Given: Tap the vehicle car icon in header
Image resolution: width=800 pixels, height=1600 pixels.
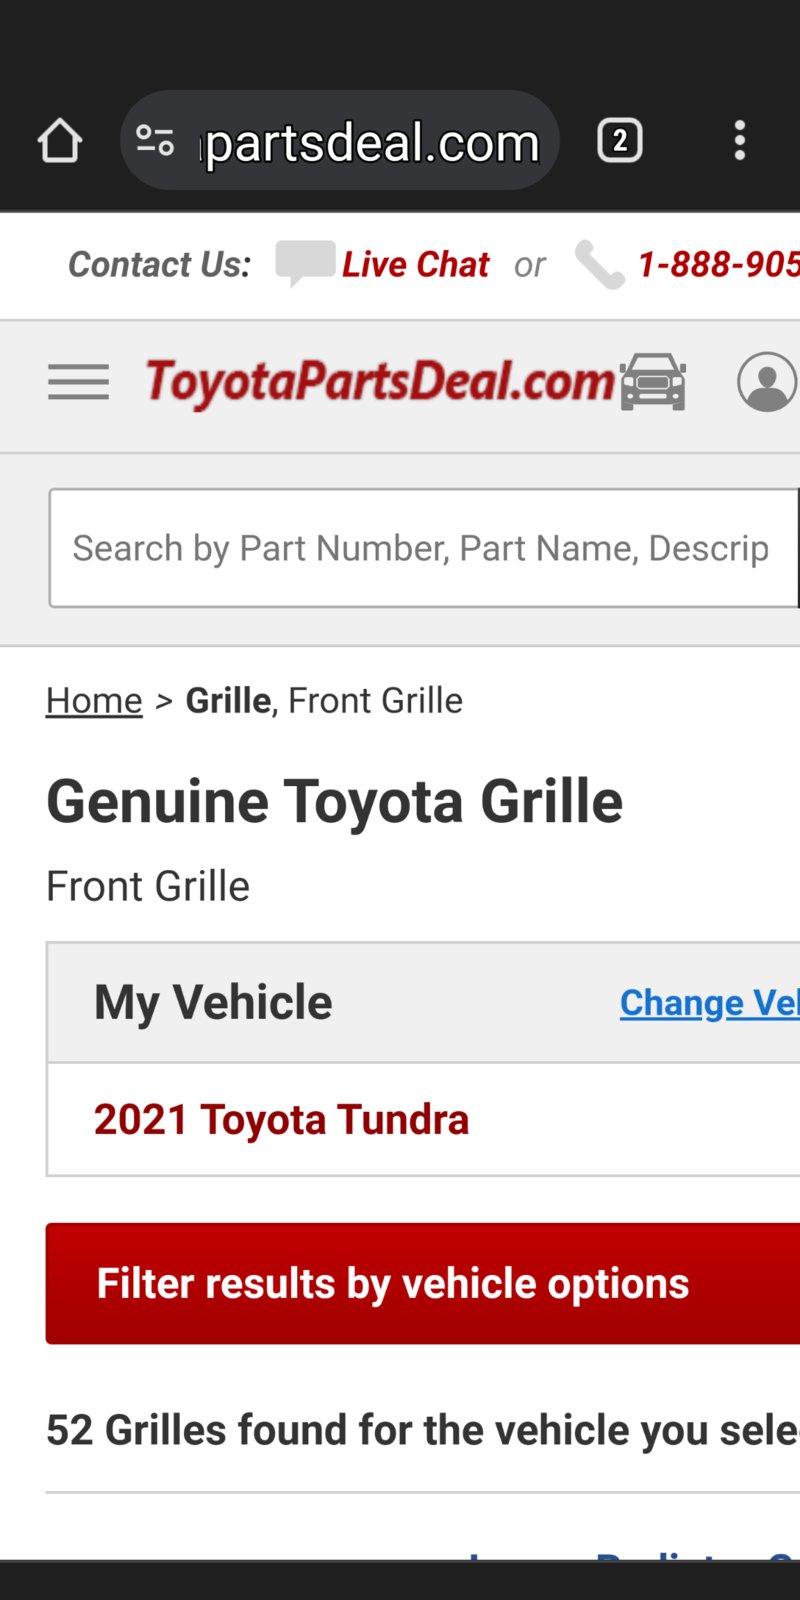Looking at the screenshot, I should pyautogui.click(x=653, y=382).
